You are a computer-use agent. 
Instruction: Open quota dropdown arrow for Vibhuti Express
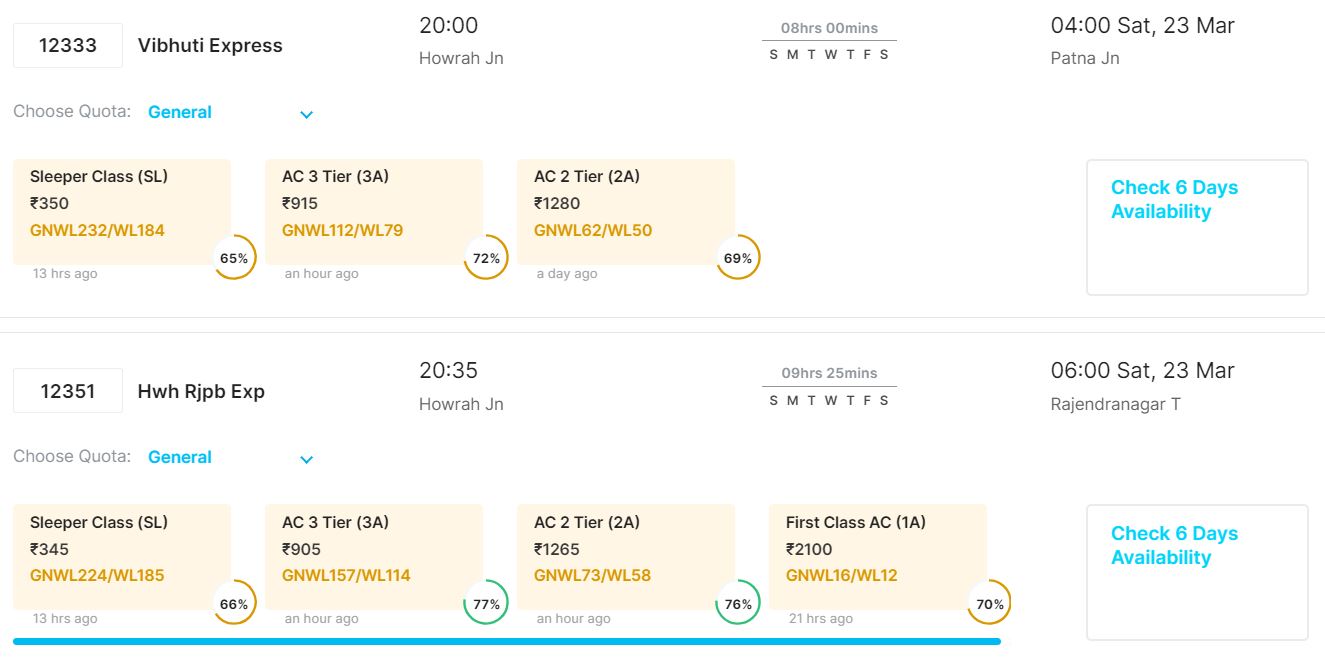307,114
